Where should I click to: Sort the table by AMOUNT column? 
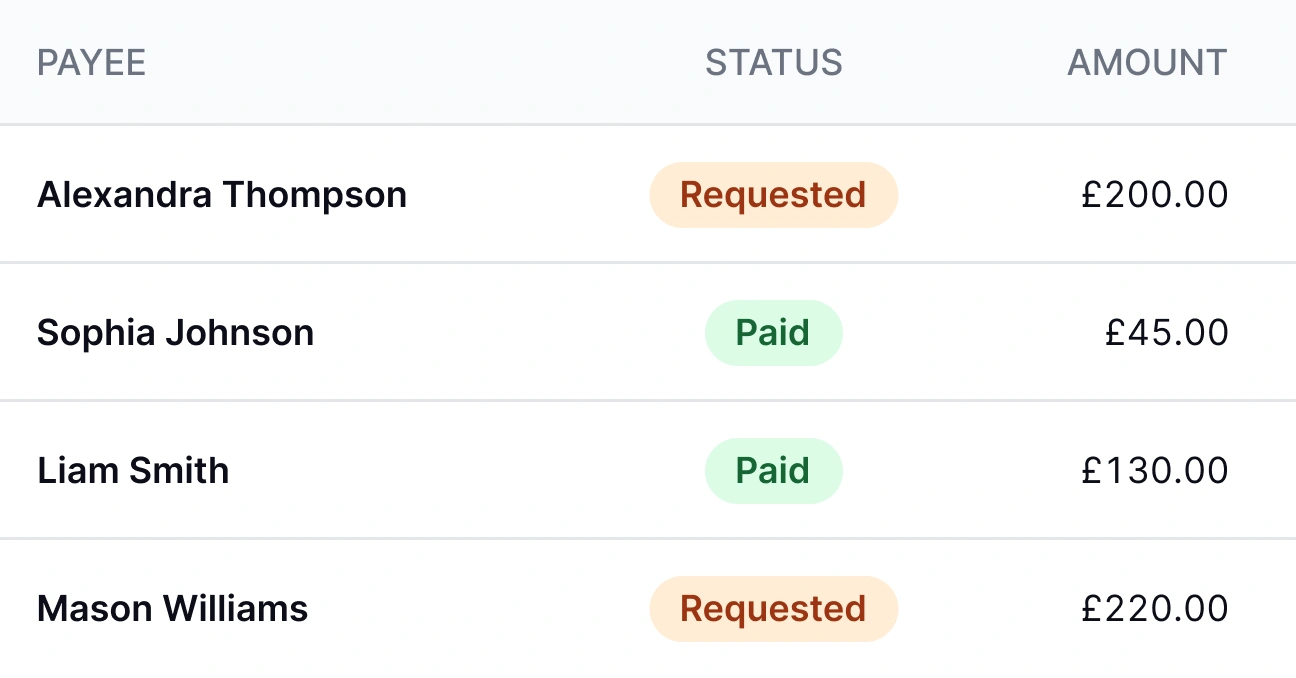click(x=1147, y=62)
